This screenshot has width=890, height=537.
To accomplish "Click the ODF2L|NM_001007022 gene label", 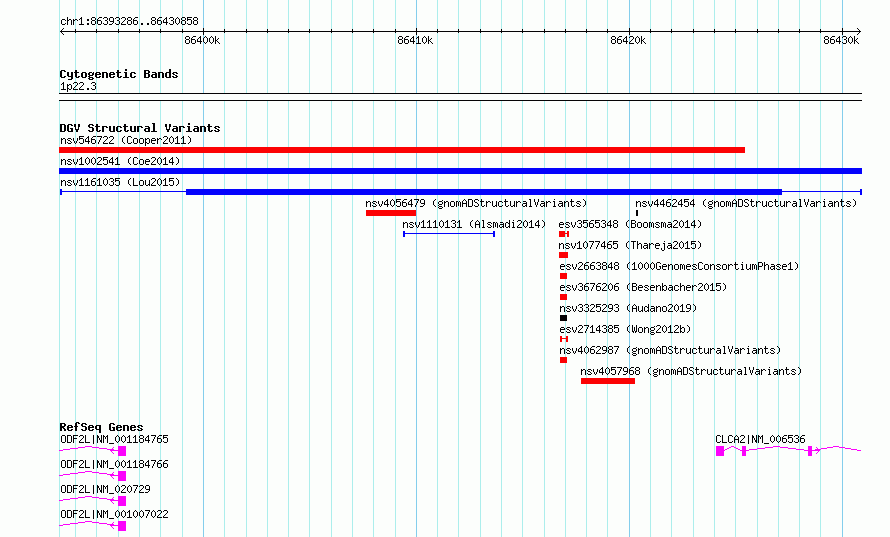I will click(x=114, y=514).
